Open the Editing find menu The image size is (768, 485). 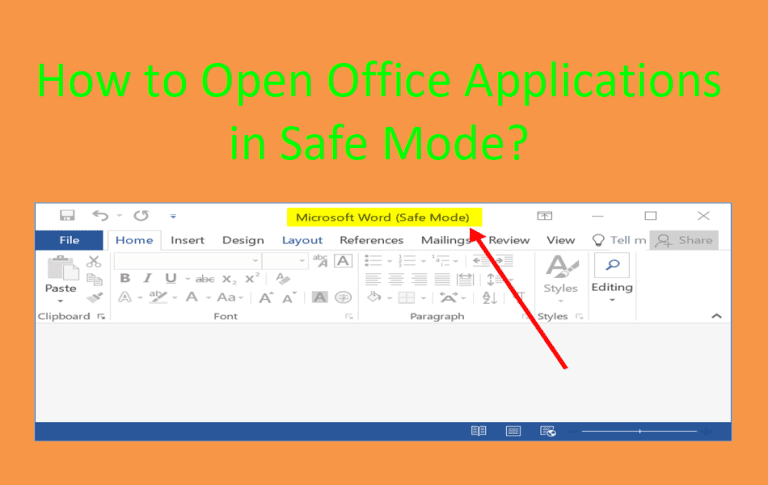pos(612,278)
